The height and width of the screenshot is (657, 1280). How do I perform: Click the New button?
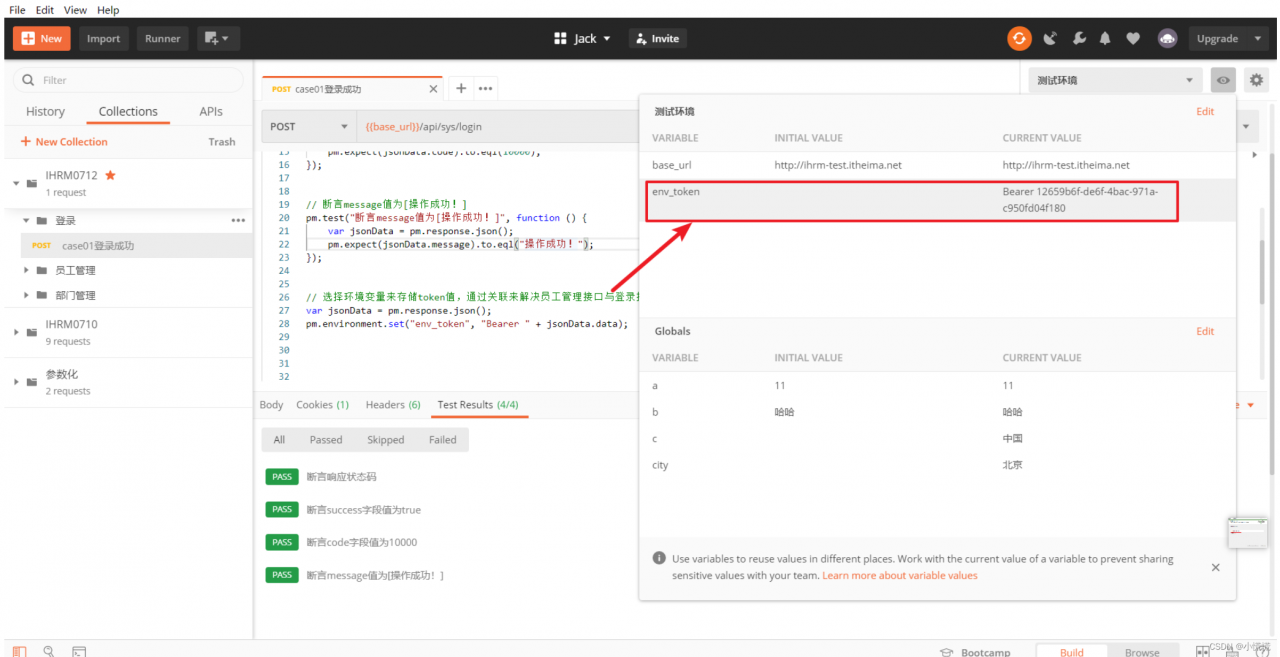pos(41,39)
